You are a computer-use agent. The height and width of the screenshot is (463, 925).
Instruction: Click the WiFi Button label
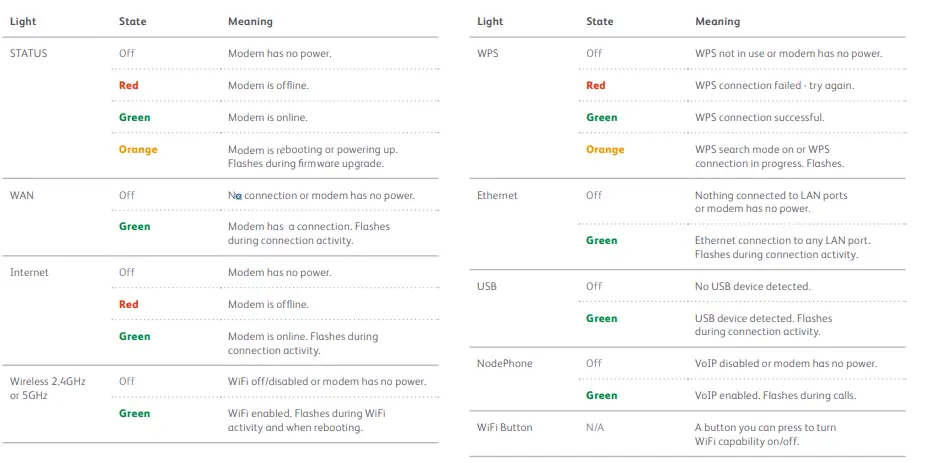(505, 427)
